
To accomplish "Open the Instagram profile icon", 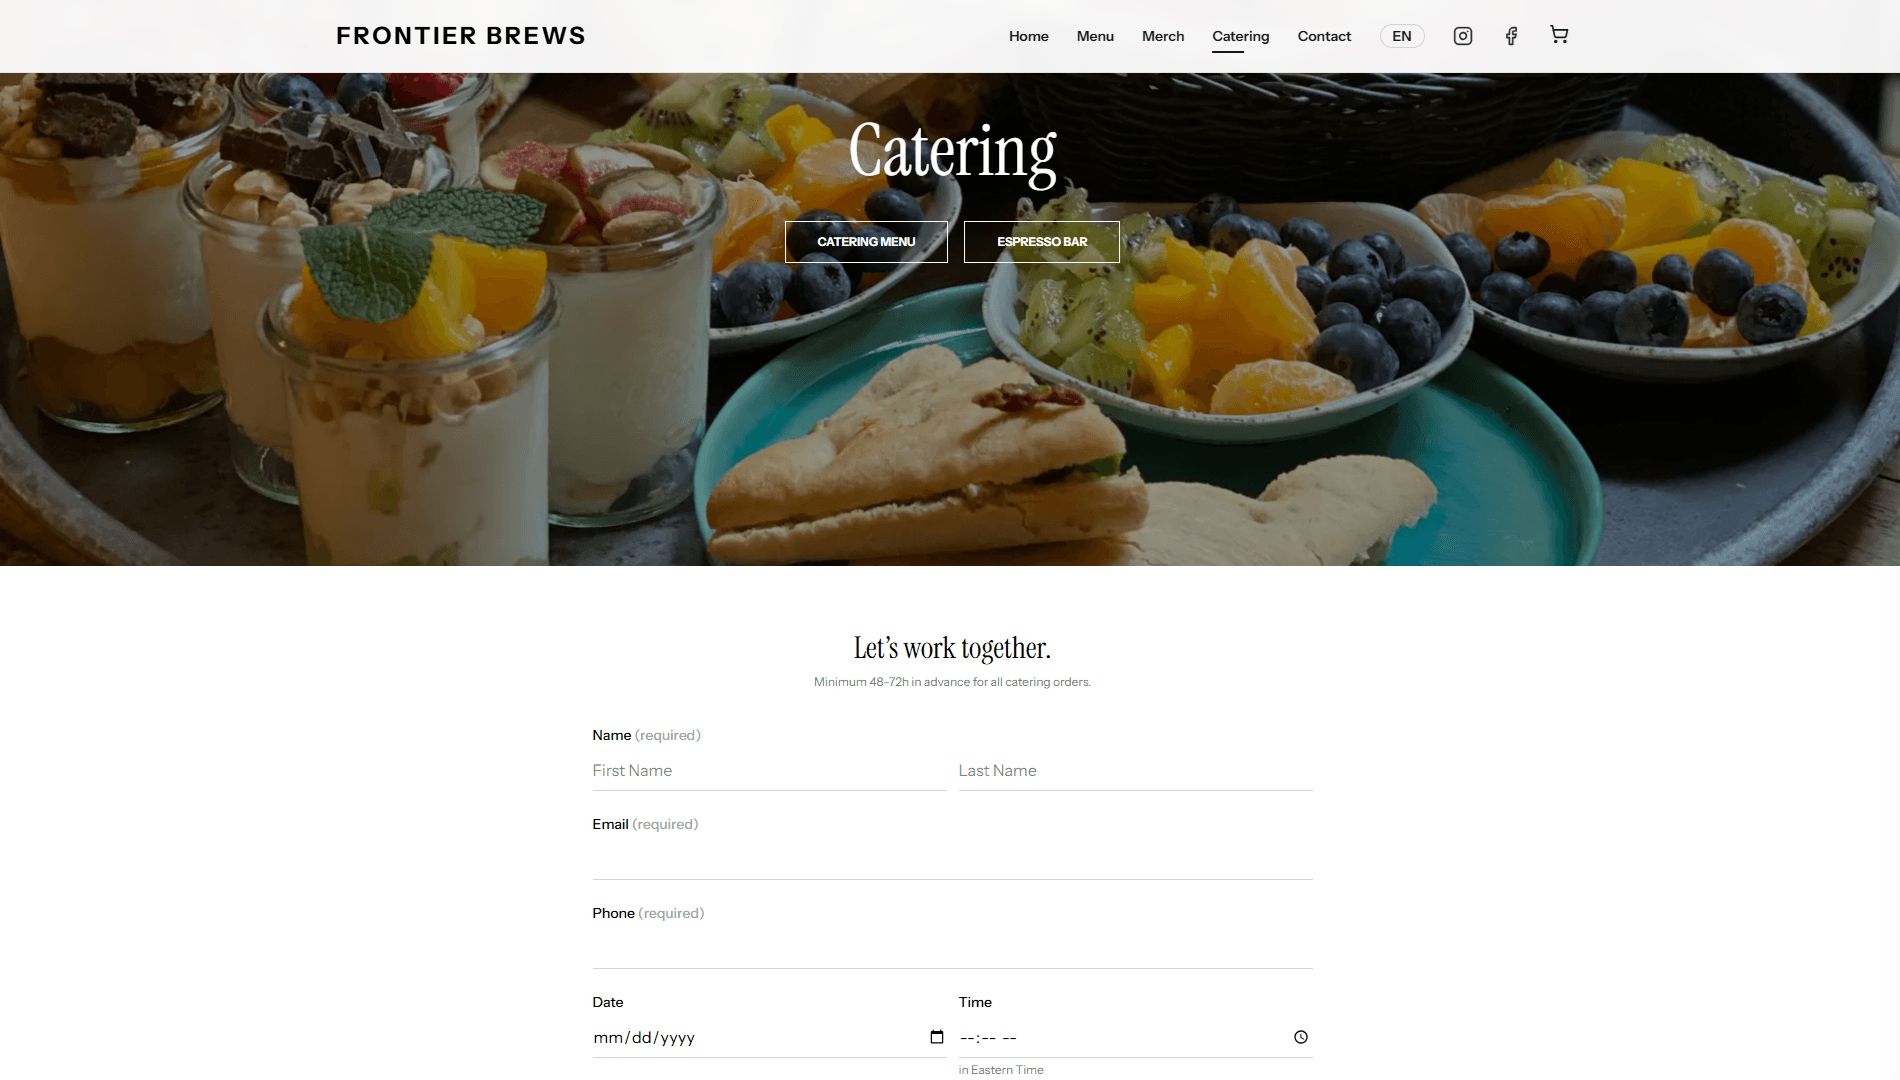I will [1462, 36].
